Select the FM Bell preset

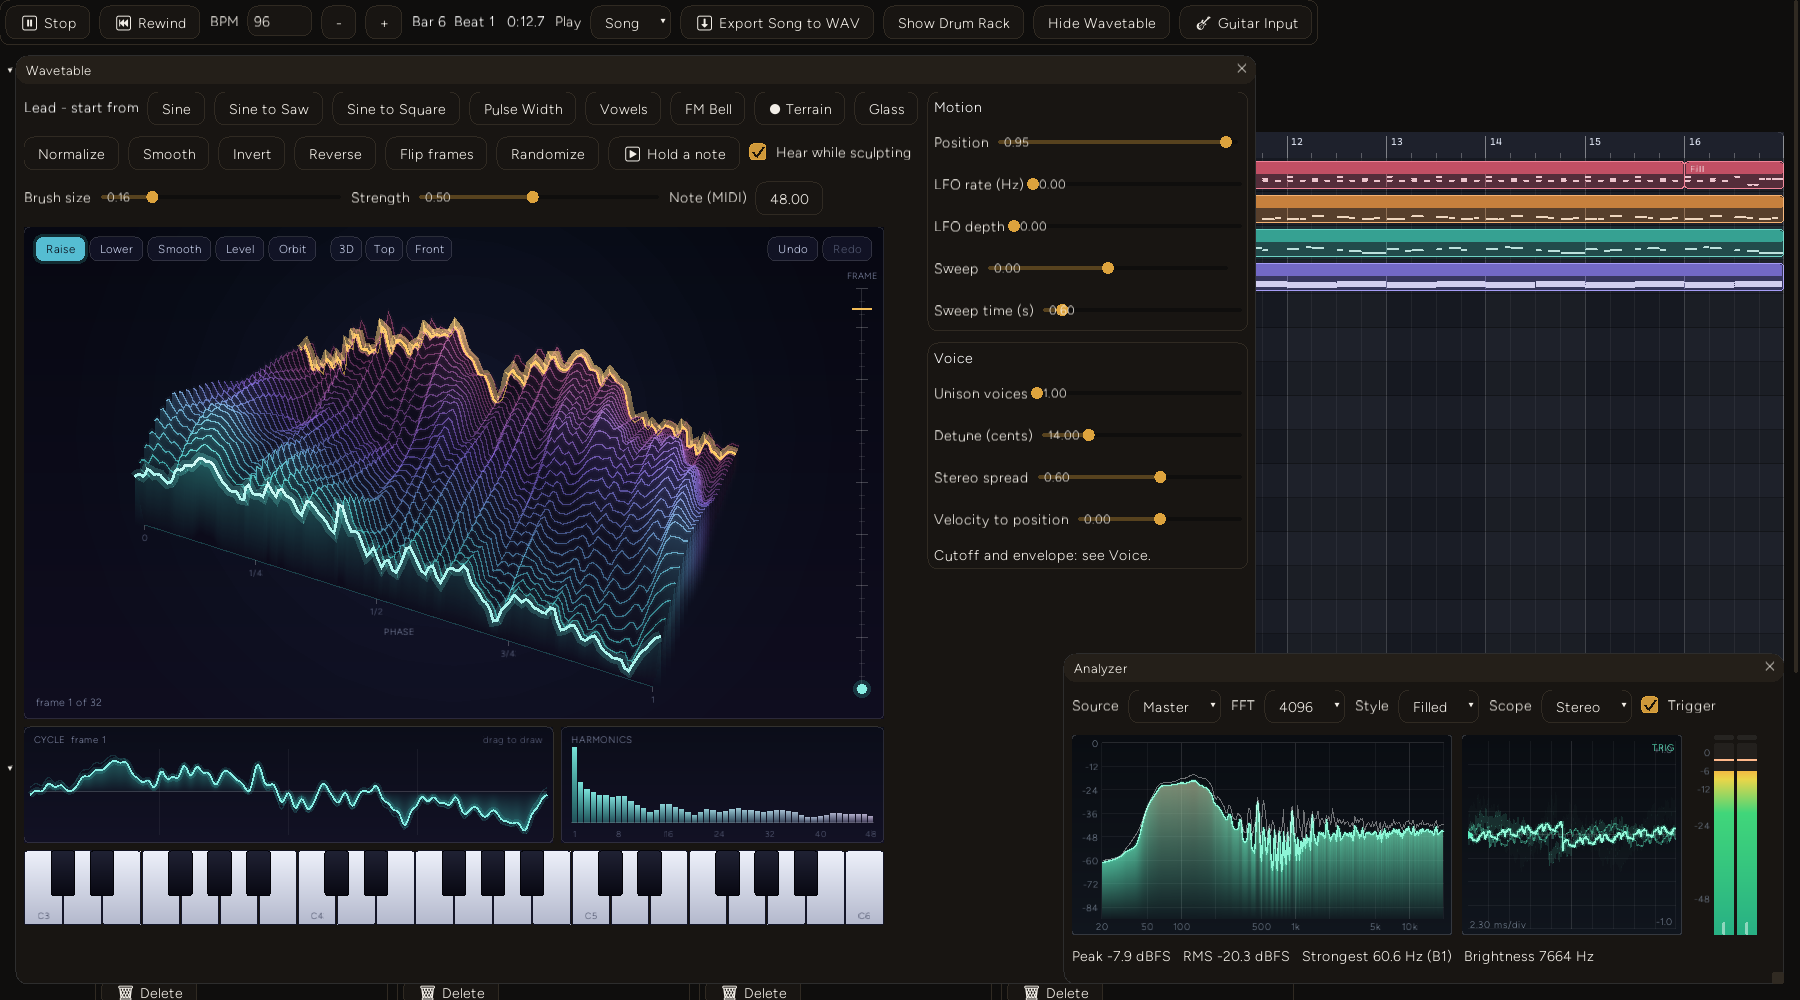point(708,109)
